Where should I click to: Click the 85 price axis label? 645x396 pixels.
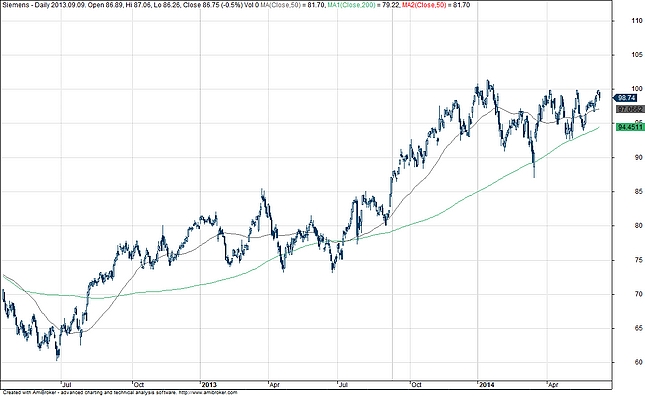(638, 191)
